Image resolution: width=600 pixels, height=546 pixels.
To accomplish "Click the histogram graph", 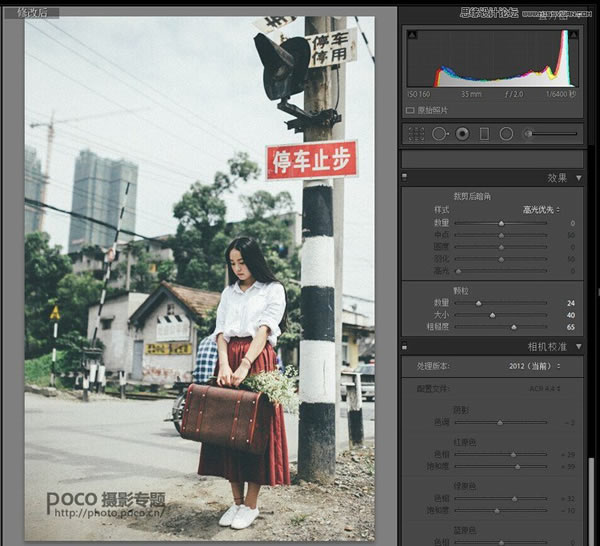I will [x=492, y=59].
